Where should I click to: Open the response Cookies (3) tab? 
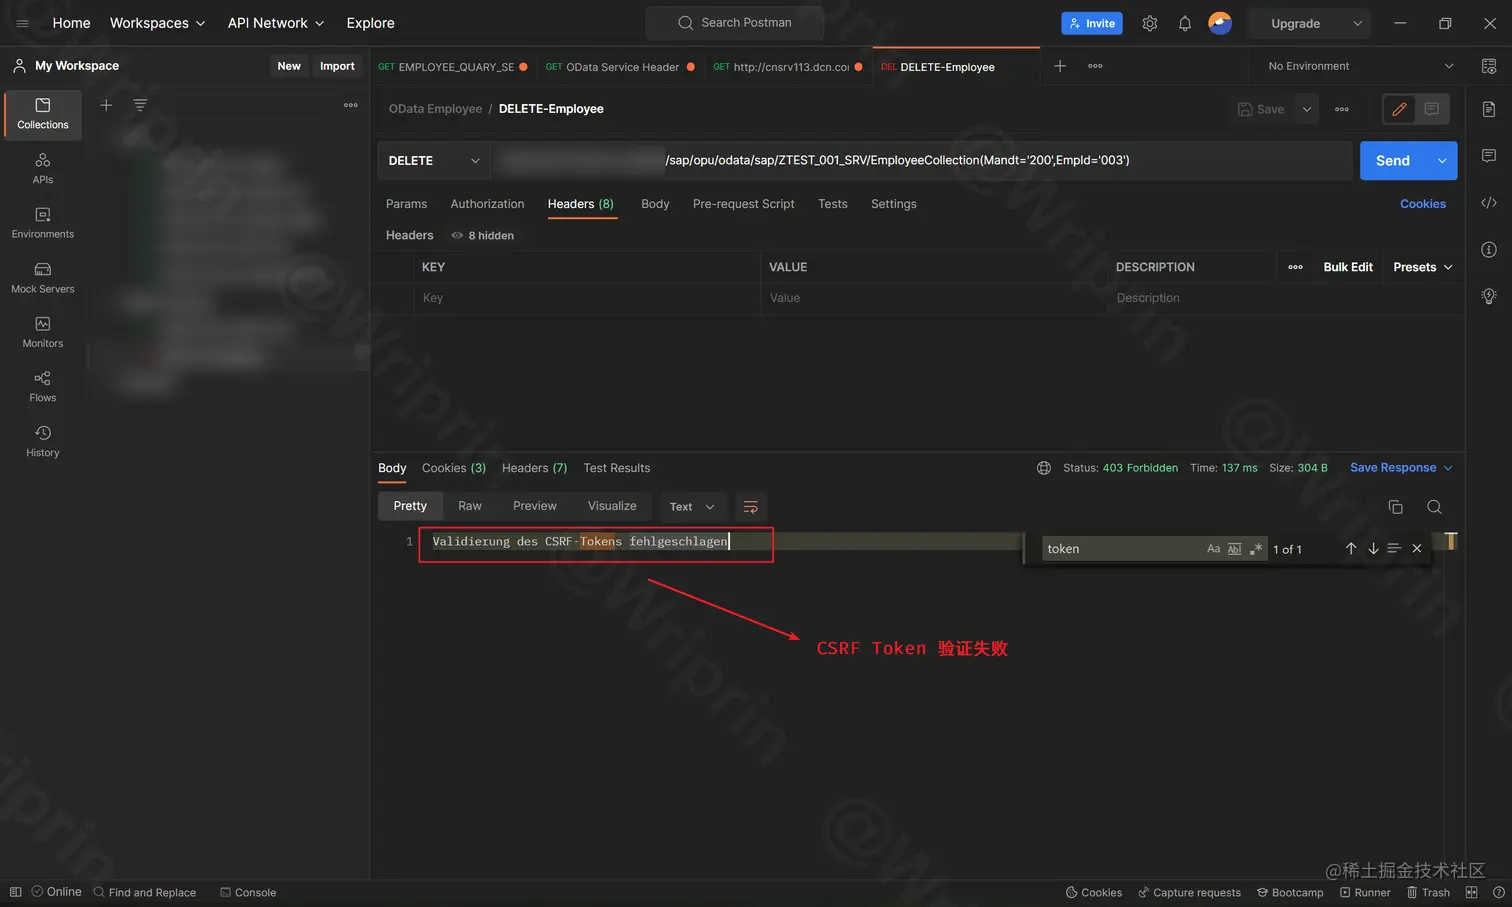tap(454, 468)
